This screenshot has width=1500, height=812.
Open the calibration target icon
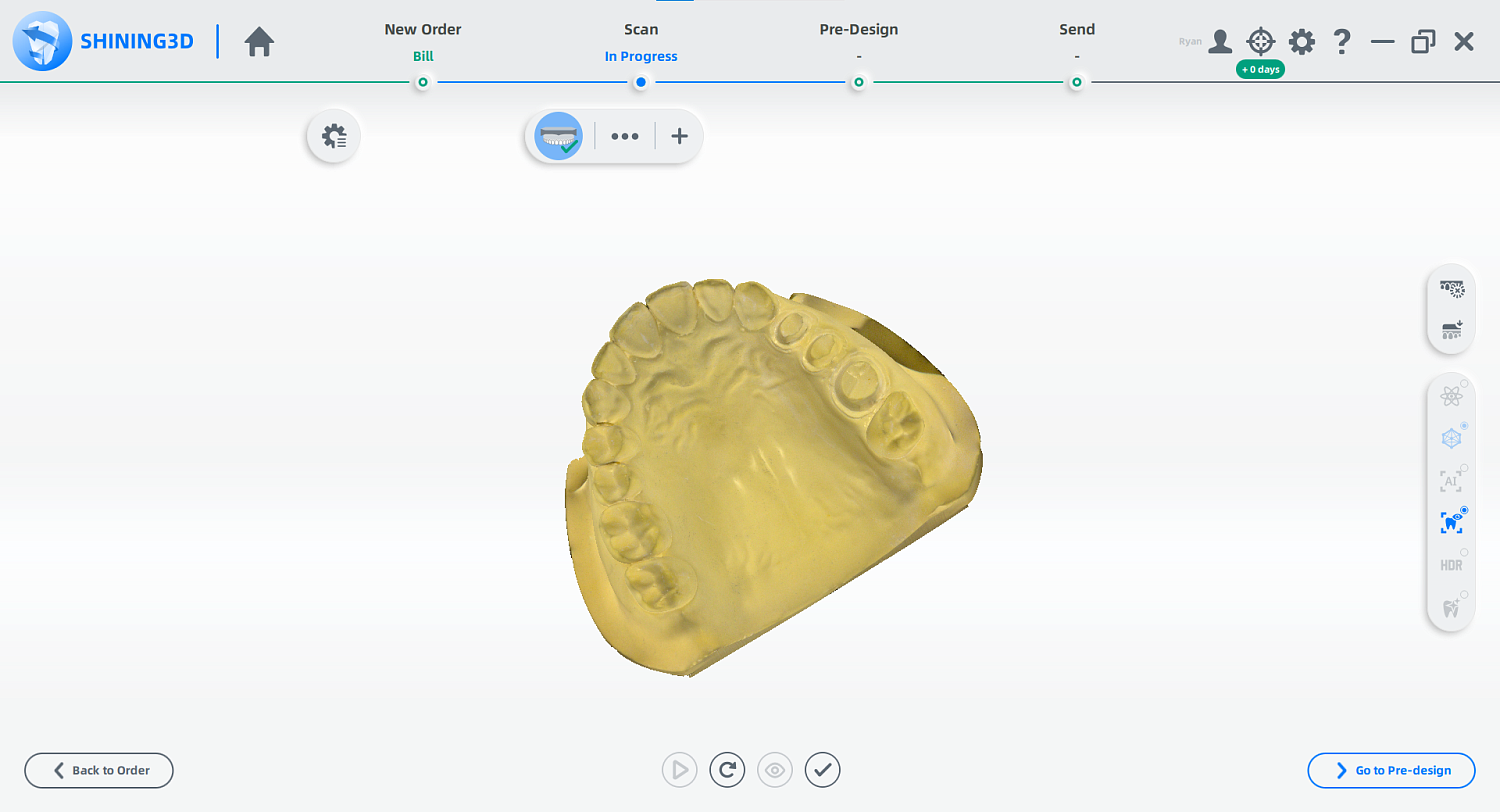click(1260, 42)
